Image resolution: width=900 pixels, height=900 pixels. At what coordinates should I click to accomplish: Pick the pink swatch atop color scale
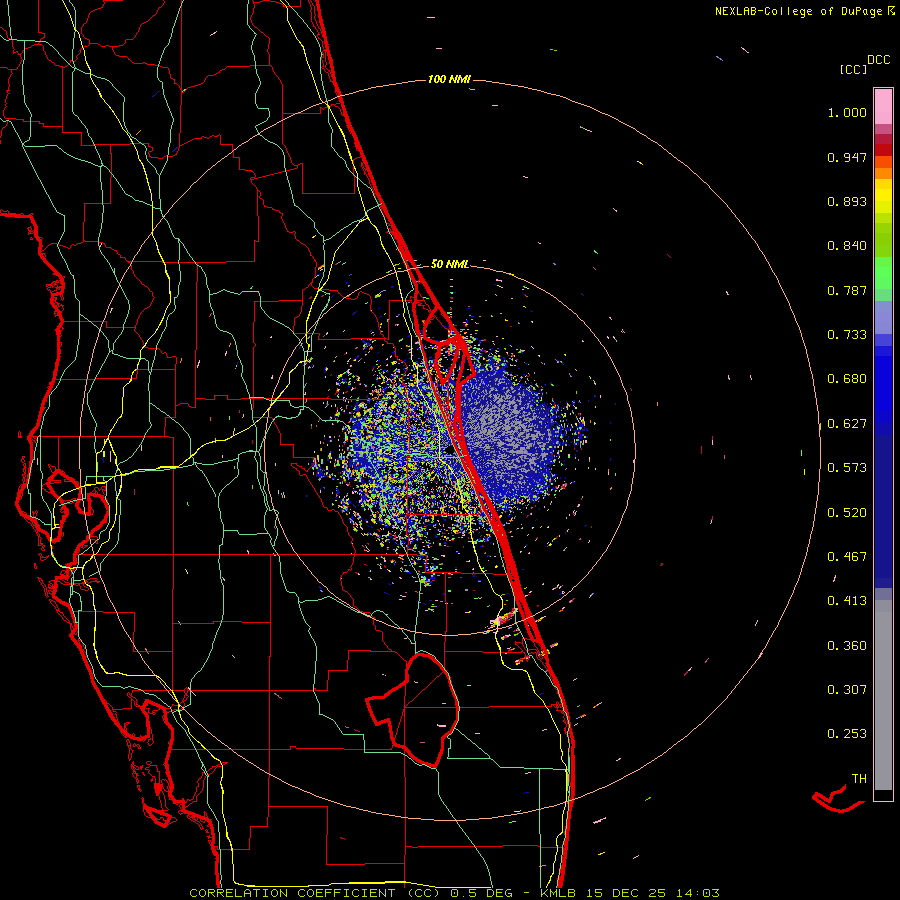pyautogui.click(x=883, y=107)
